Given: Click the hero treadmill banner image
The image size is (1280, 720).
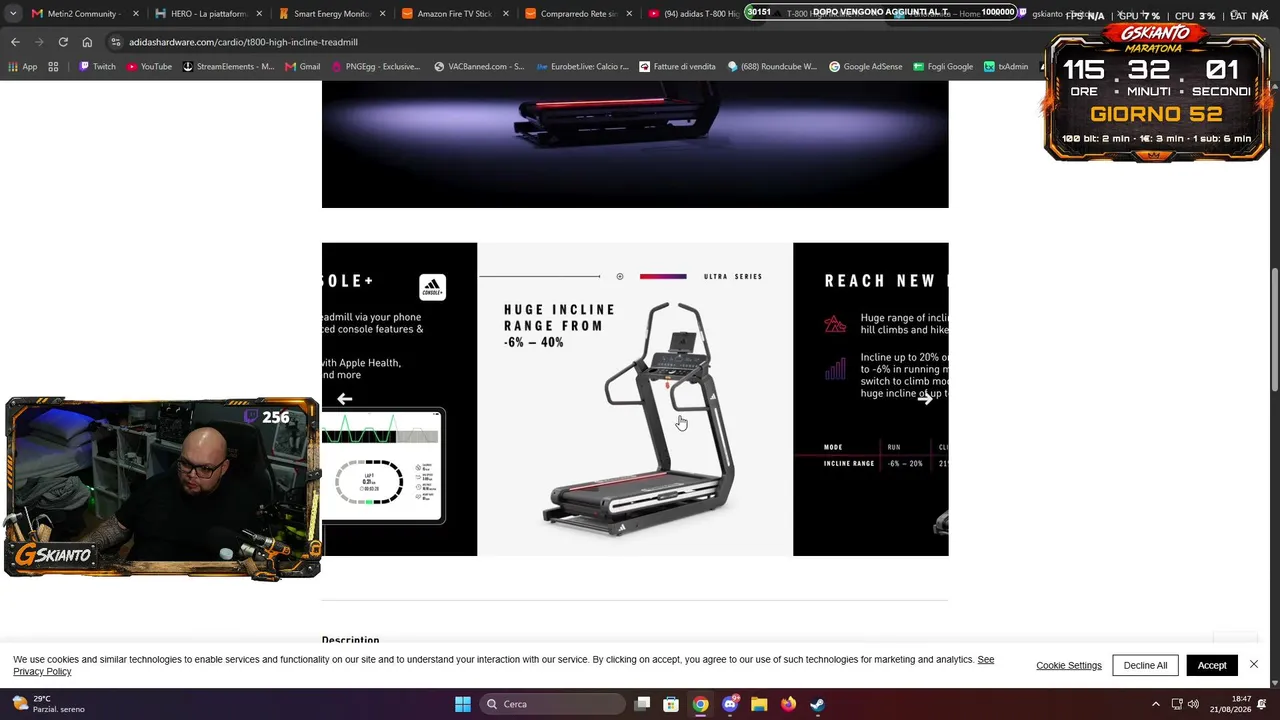Looking at the screenshot, I should click(635, 144).
